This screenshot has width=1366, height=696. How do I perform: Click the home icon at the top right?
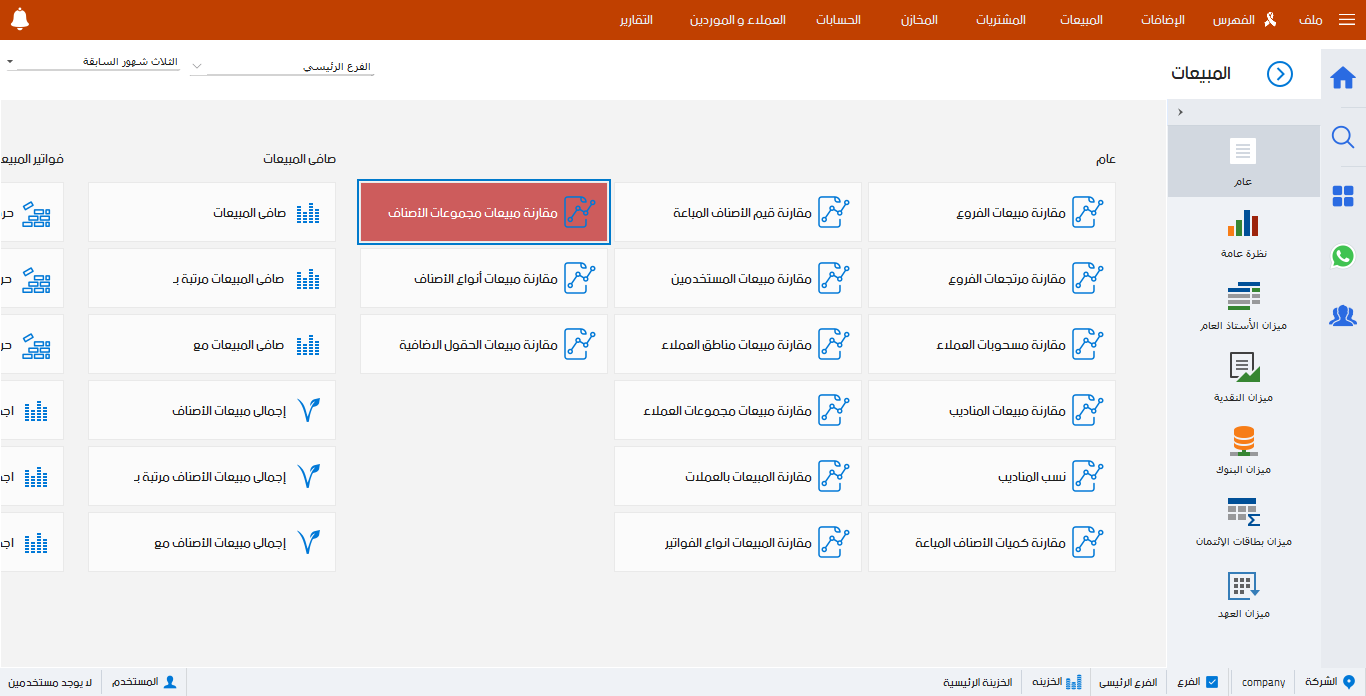click(1343, 76)
